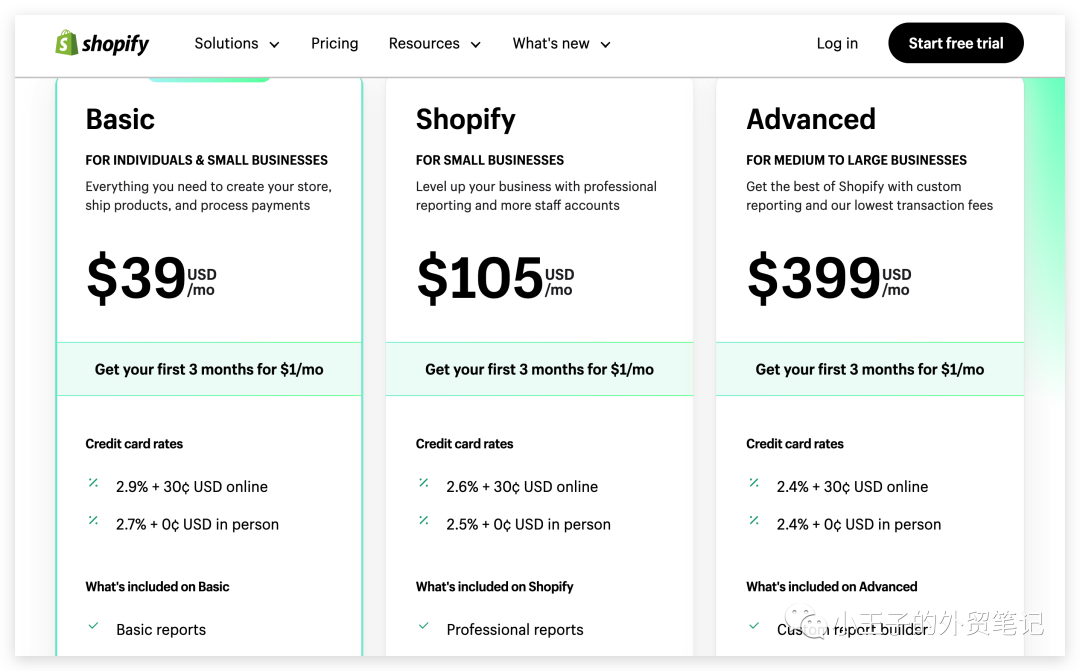Click checkmark icon next to Basic reports
This screenshot has width=1080, height=671.
pyautogui.click(x=93, y=626)
